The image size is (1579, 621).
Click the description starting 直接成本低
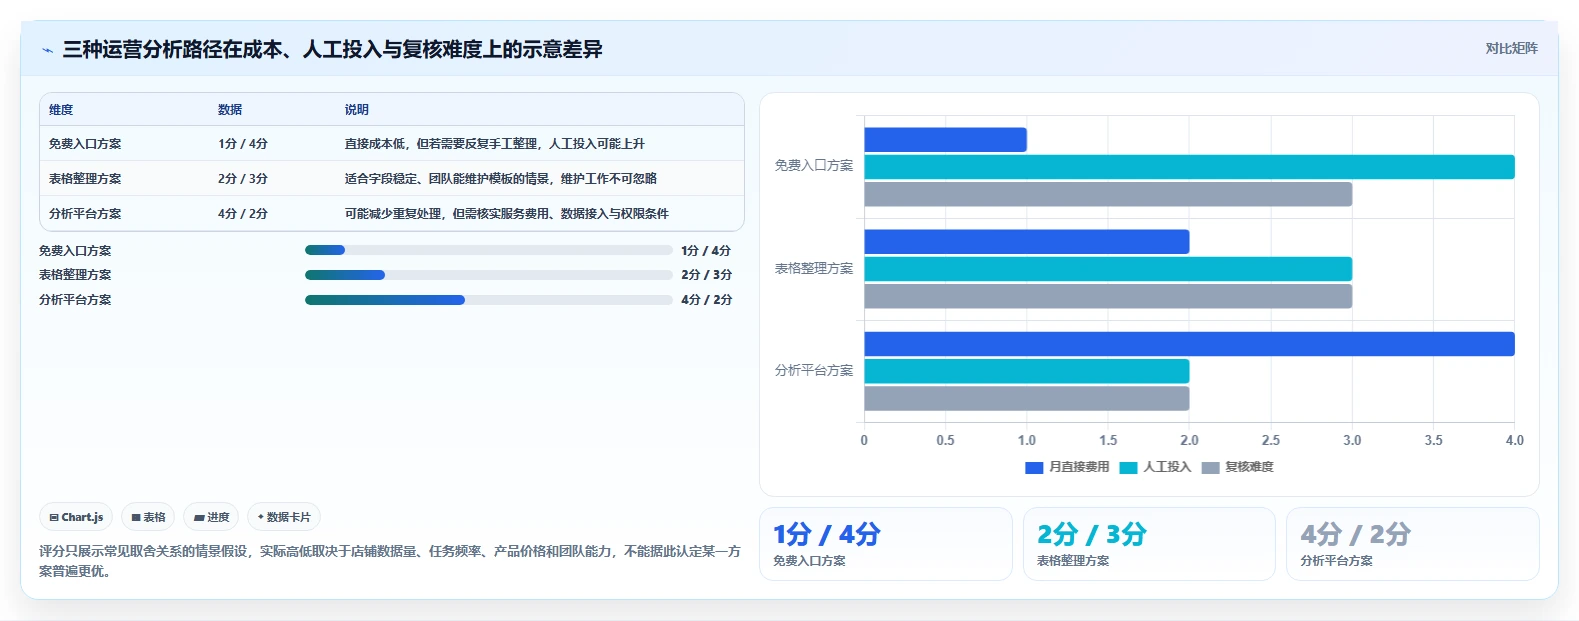tap(495, 144)
